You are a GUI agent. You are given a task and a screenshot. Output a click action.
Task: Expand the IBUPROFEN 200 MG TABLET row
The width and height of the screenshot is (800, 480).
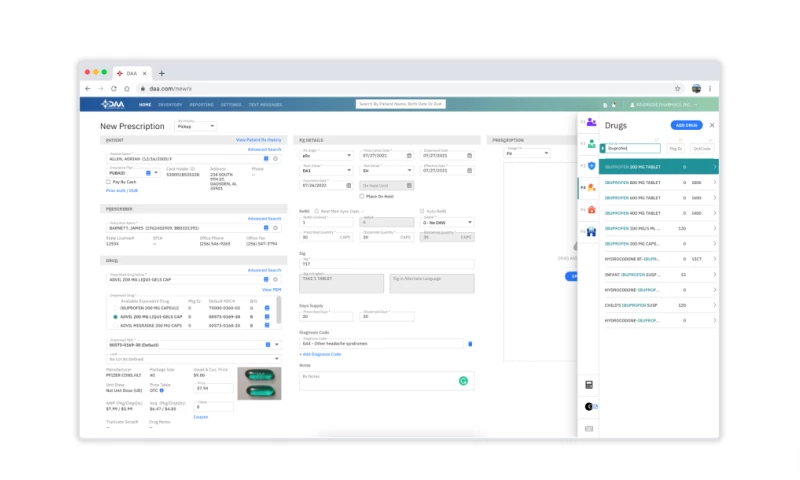[714, 167]
